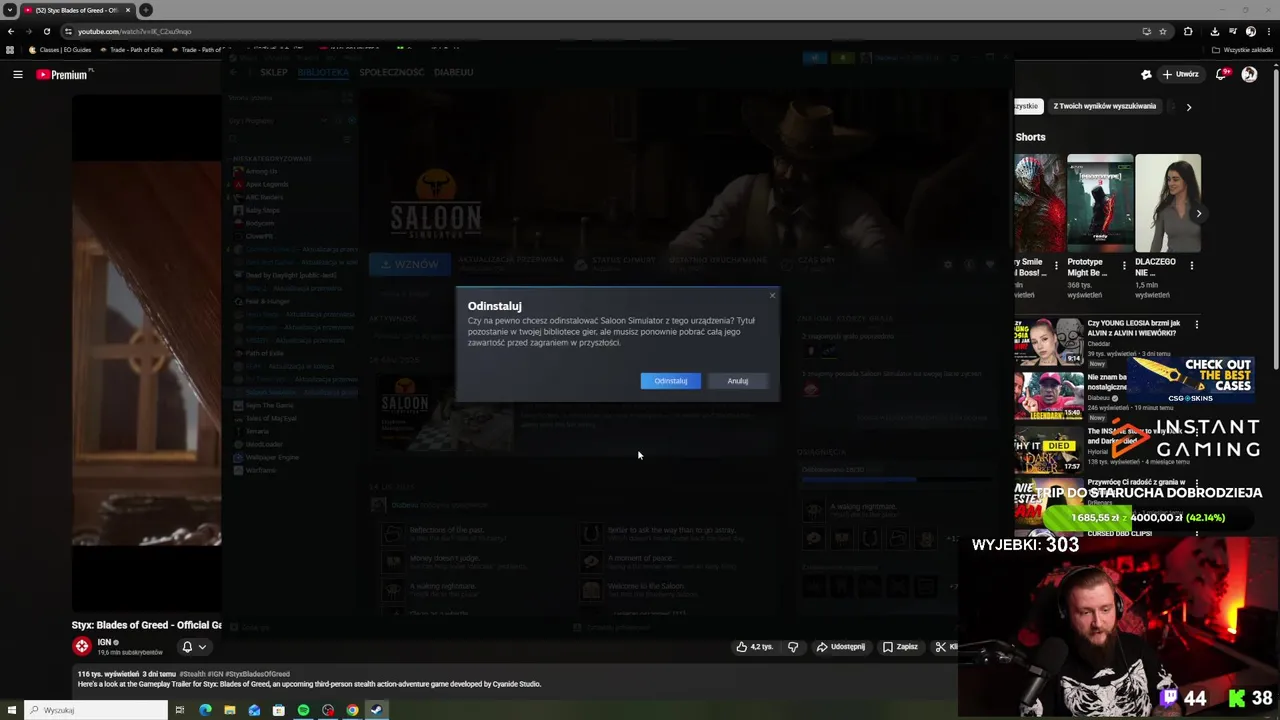Open File Explorer from the taskbar
This screenshot has height=720, width=1280.
230,710
